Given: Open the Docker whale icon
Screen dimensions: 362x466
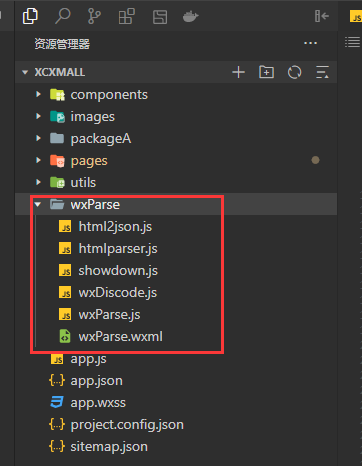Looking at the screenshot, I should [x=191, y=16].
